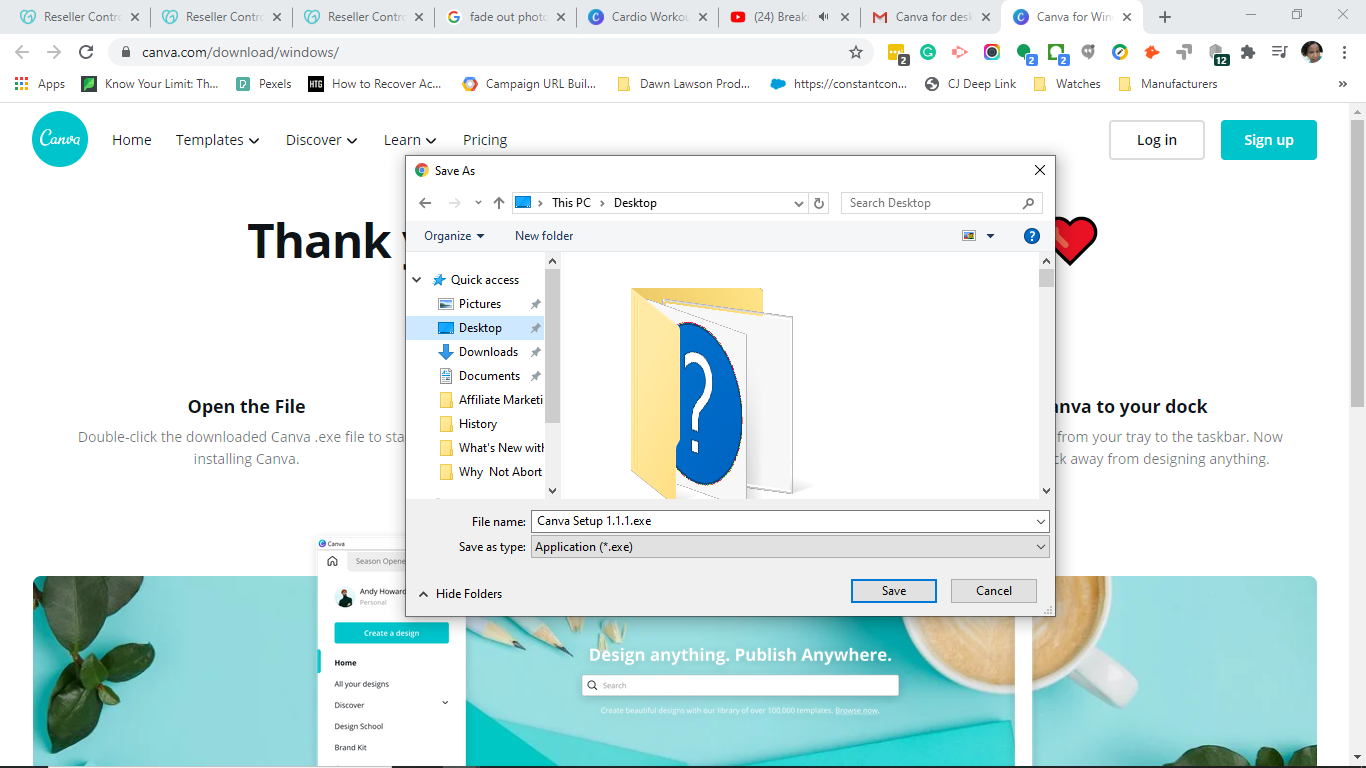Click New folder in the dialog toolbar

click(544, 236)
